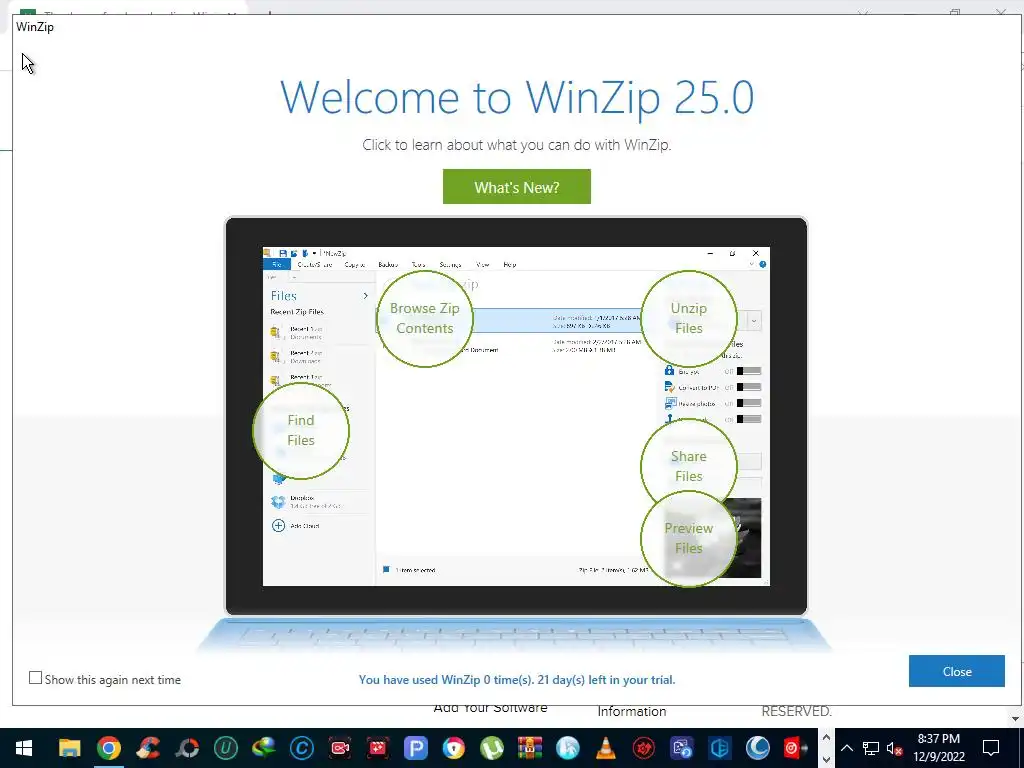Close the WinZip welcome dialog
Image resolution: width=1024 pixels, height=768 pixels.
(x=956, y=671)
